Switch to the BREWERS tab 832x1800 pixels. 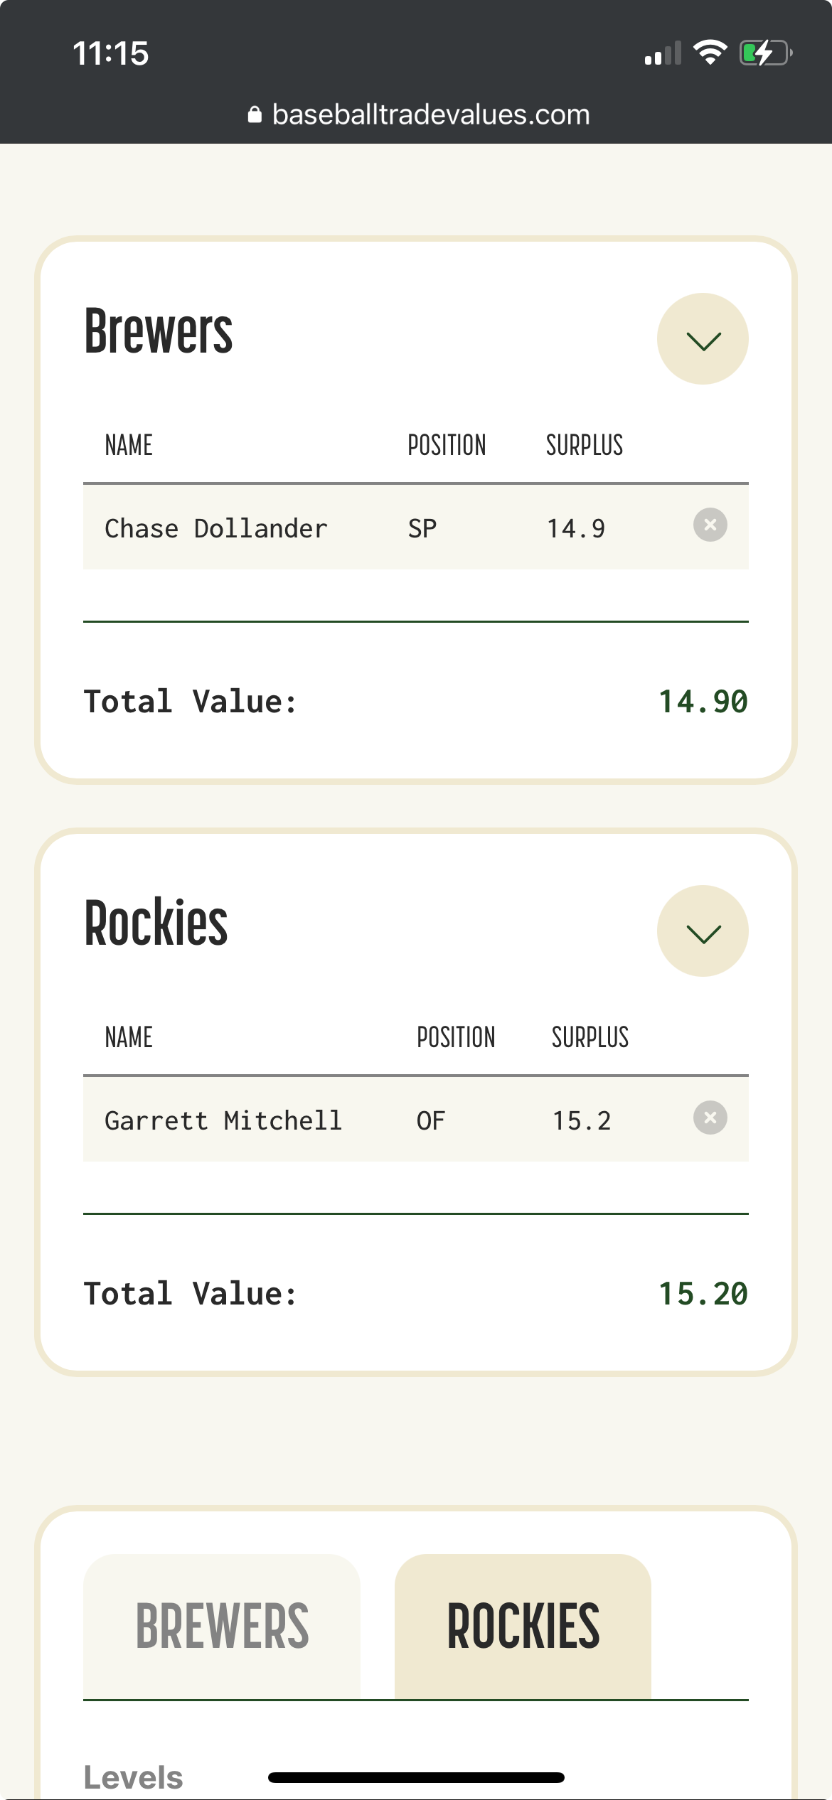pyautogui.click(x=222, y=1626)
